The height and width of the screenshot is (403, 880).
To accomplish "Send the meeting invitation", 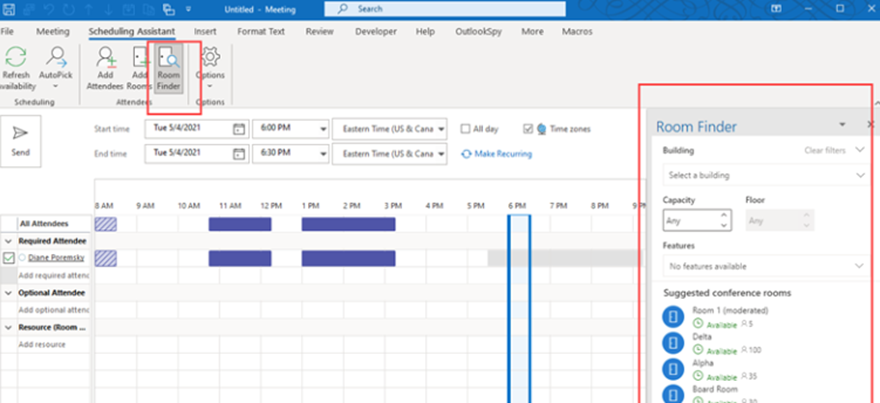I will [21, 141].
